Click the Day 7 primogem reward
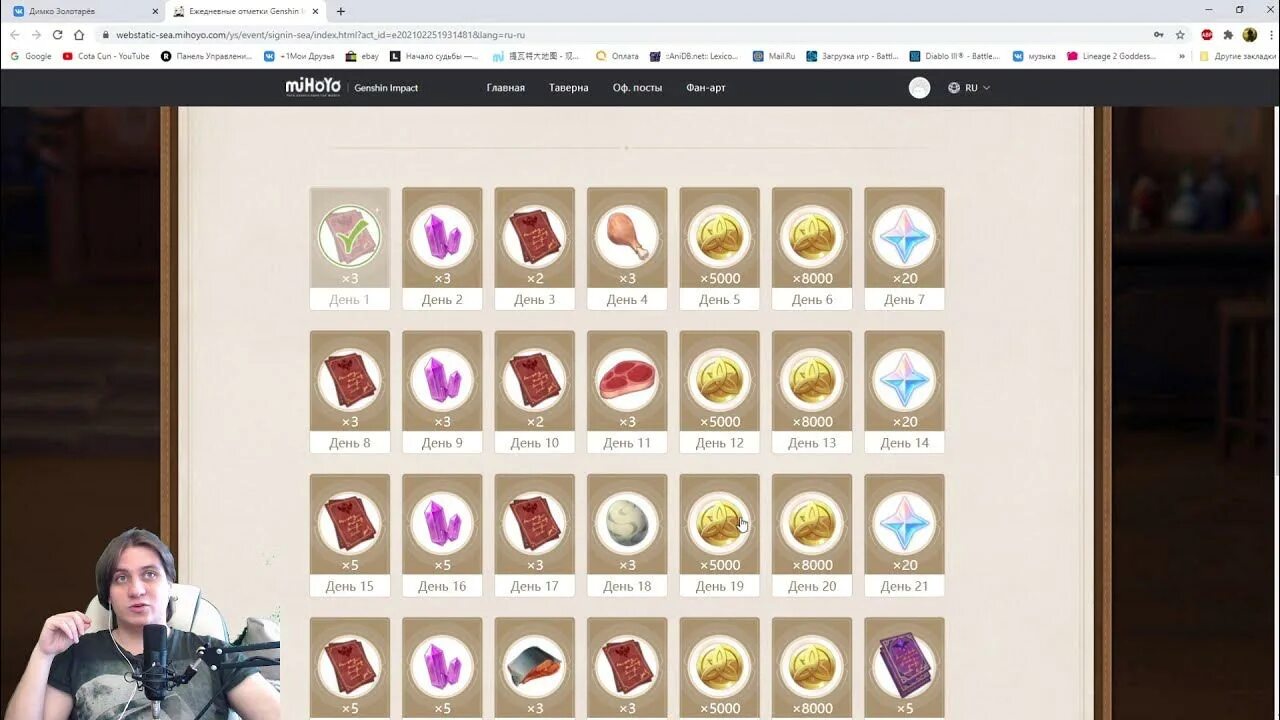 click(x=904, y=248)
